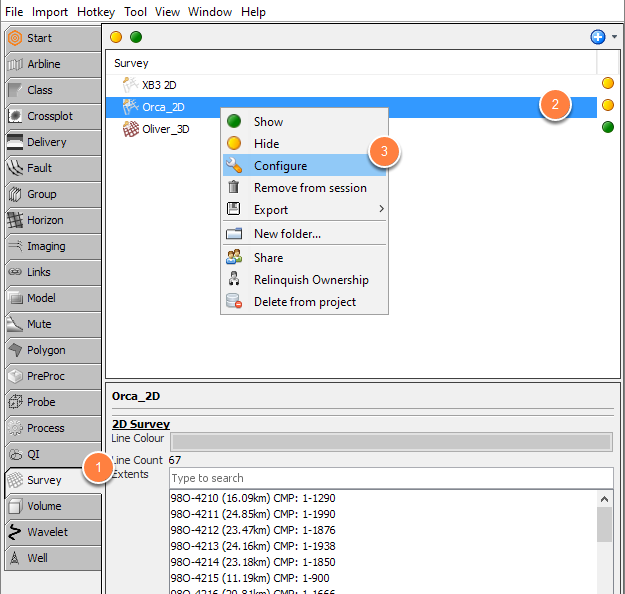This screenshot has width=625, height=594.
Task: Select the Probe tab icon
Action: 15,402
